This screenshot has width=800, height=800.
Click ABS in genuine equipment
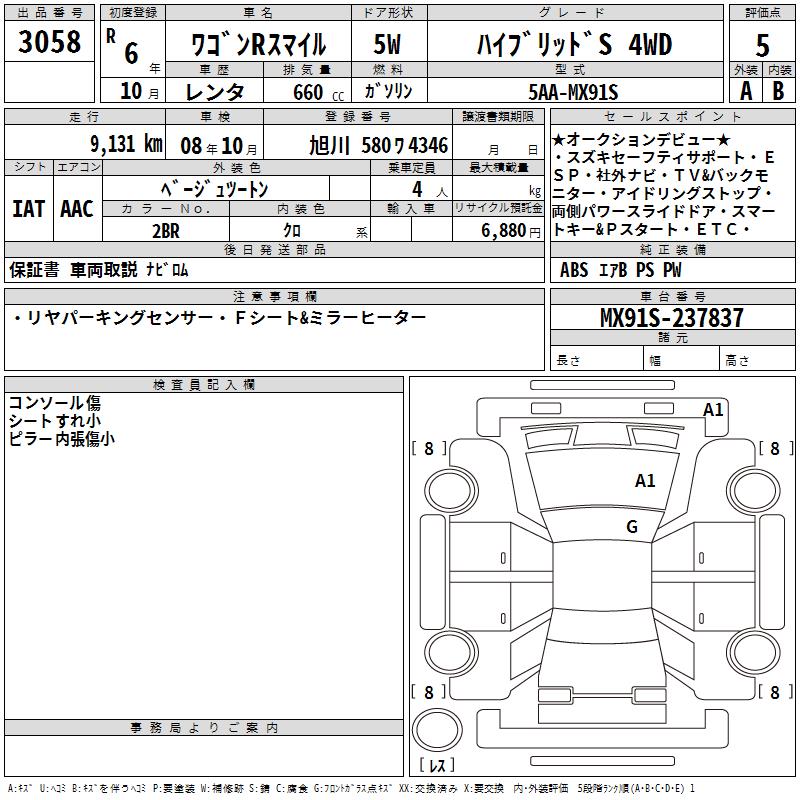[x=574, y=269]
